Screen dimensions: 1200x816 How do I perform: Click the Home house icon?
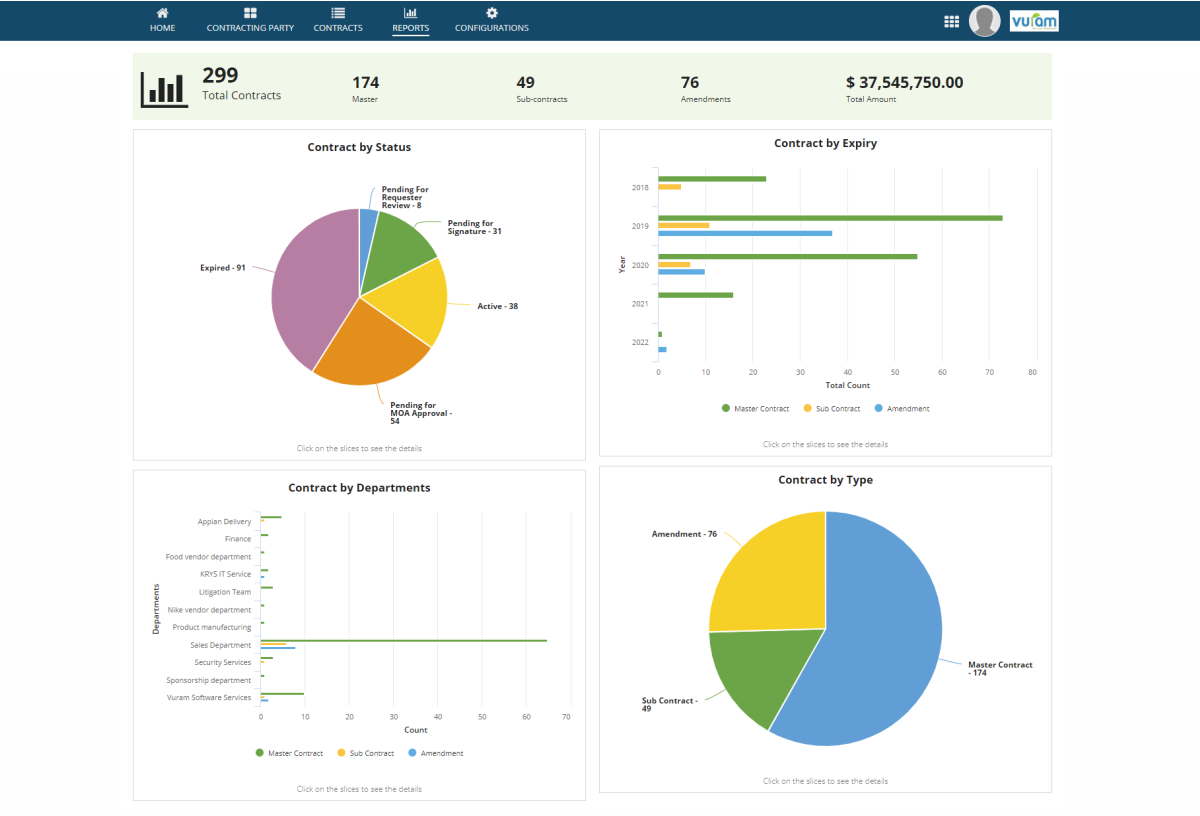(x=162, y=13)
